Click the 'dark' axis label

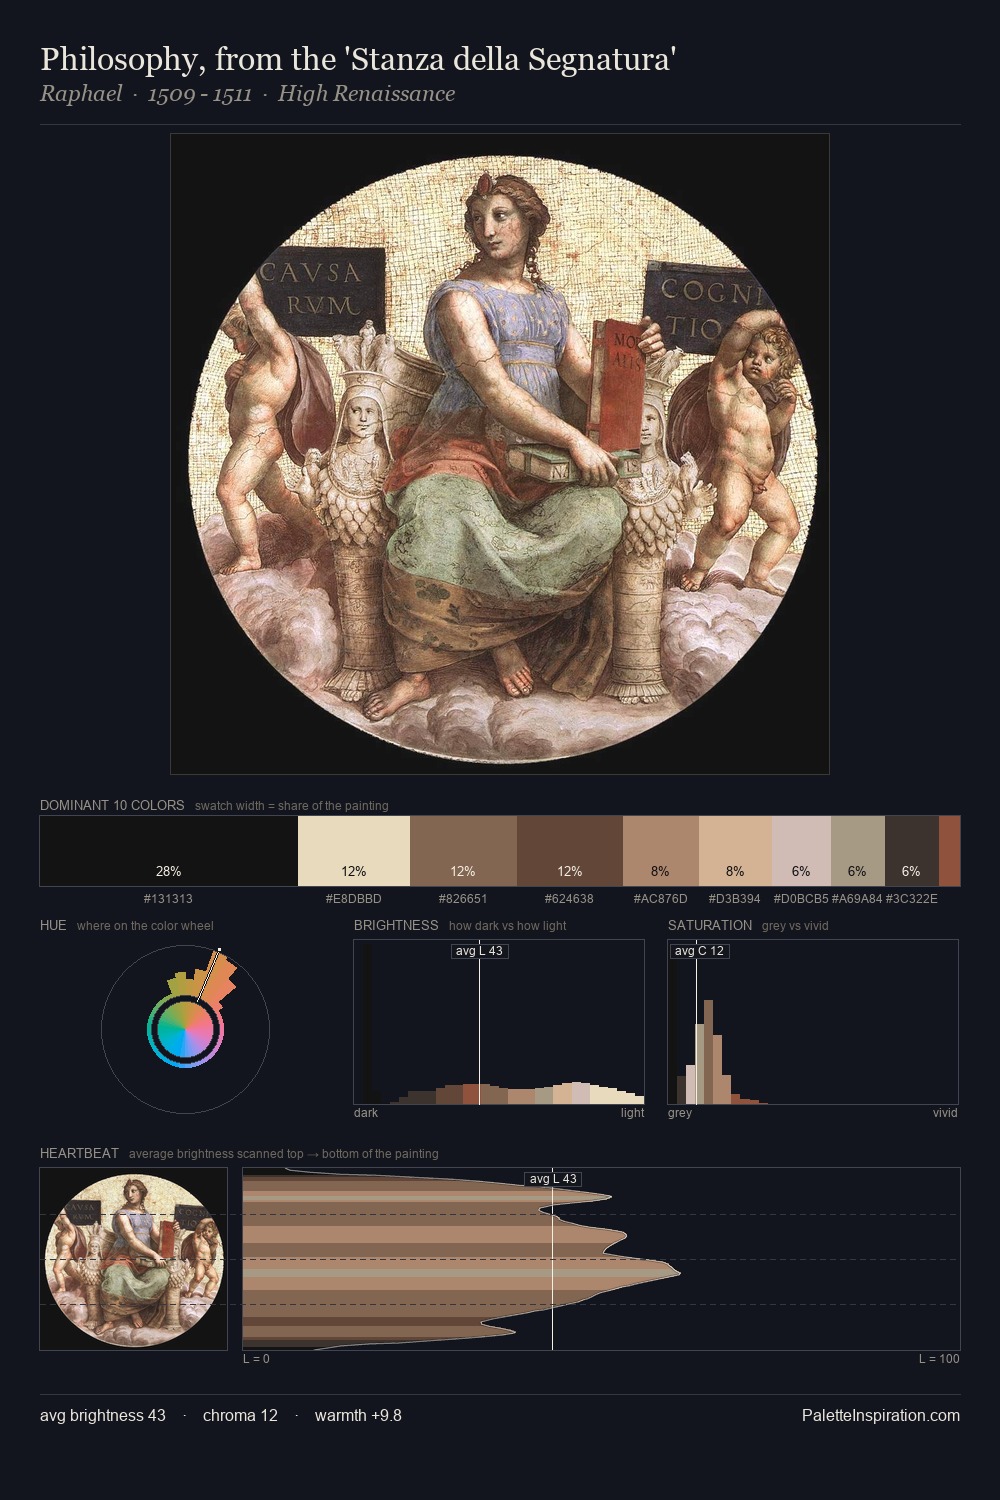tap(366, 1113)
